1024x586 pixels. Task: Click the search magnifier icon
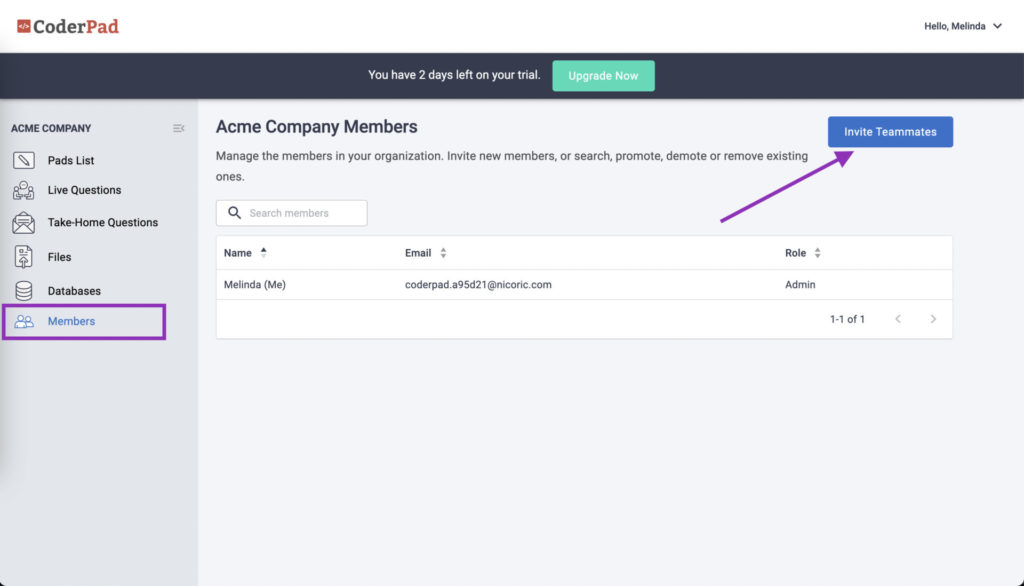pos(234,213)
